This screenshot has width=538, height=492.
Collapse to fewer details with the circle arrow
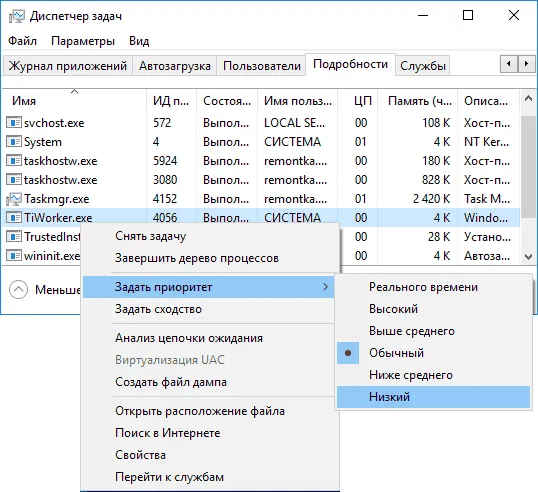pos(19,290)
